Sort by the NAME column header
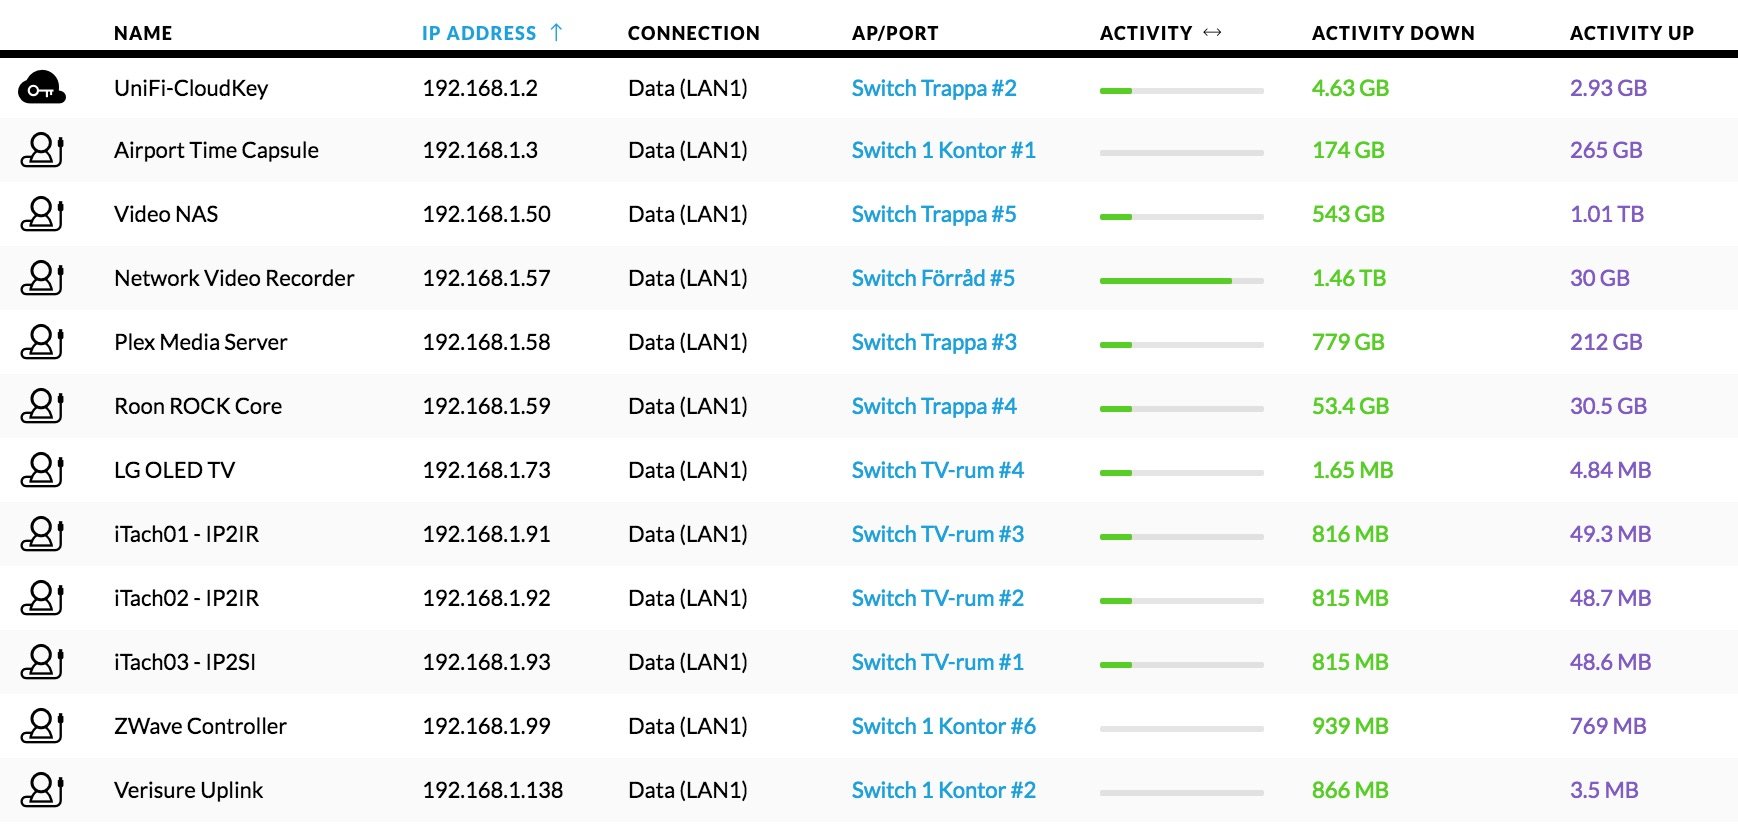Screen dimensions: 1738x830 click(143, 33)
